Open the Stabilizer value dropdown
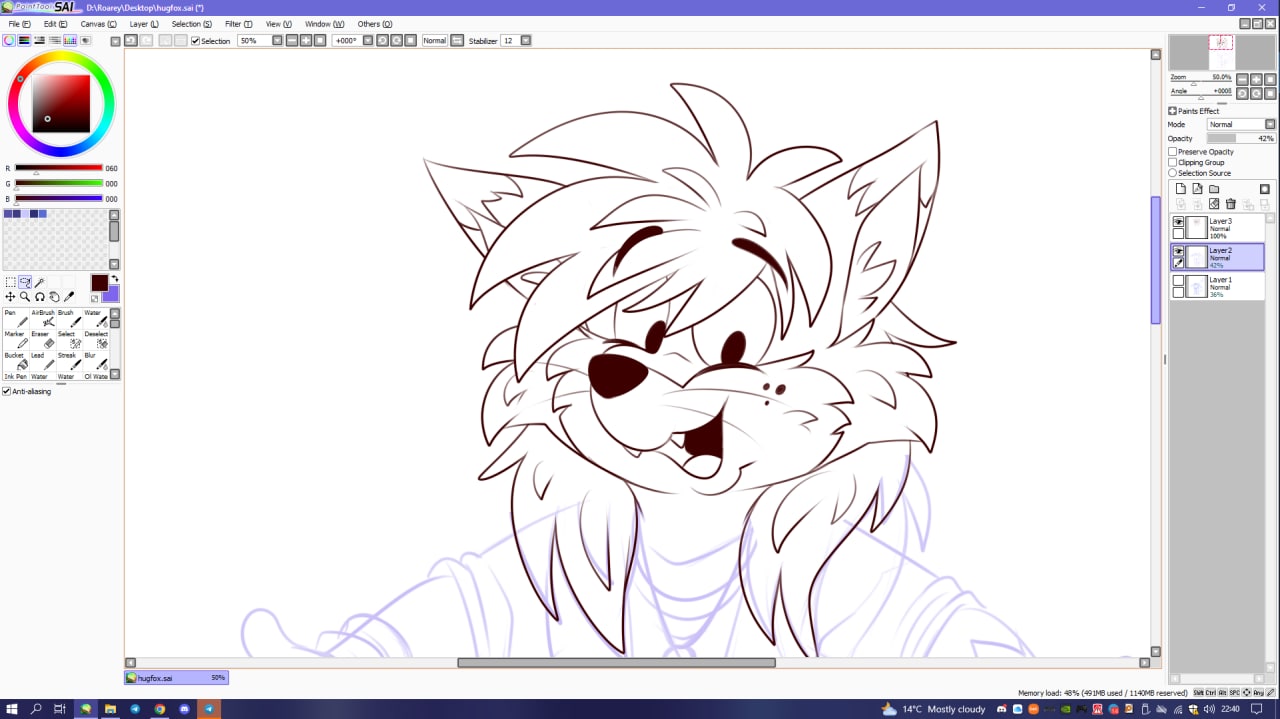1280x719 pixels. click(x=526, y=40)
